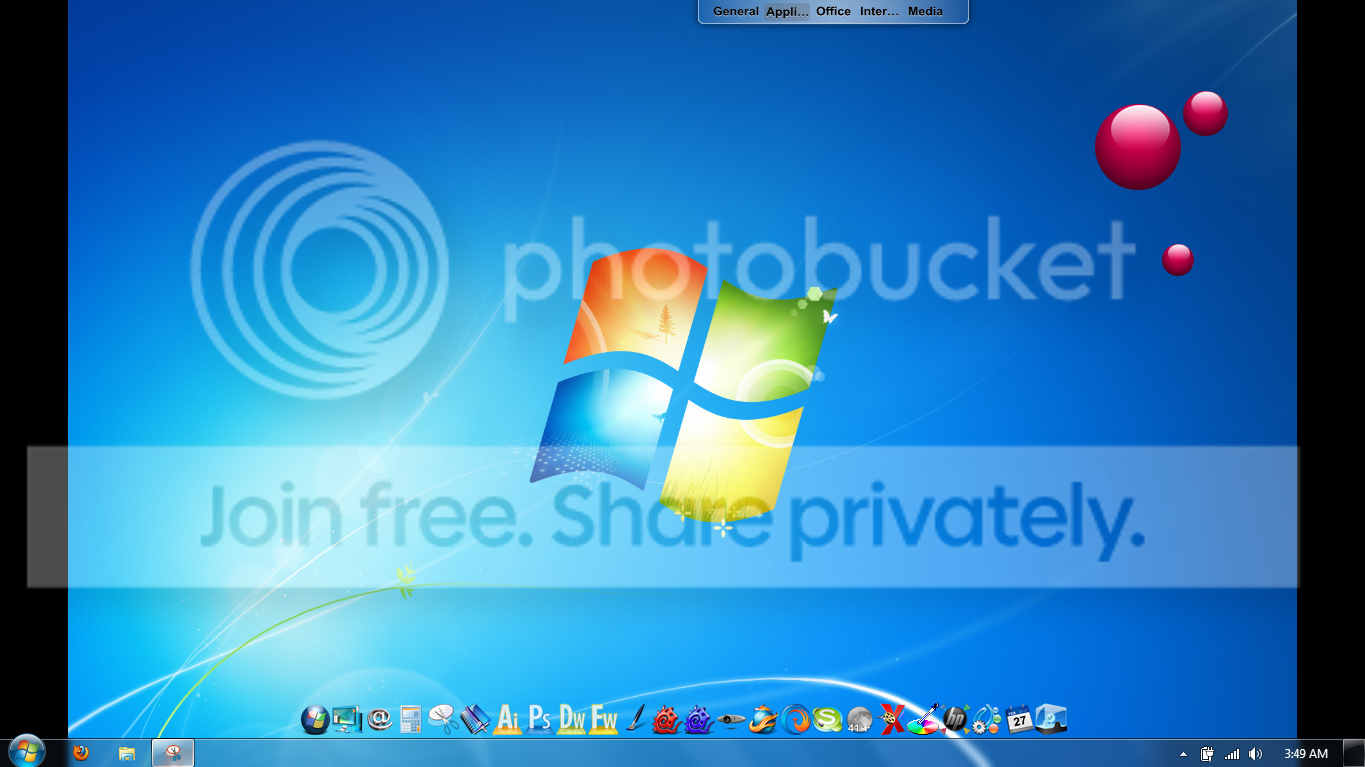The image size is (1365, 767).
Task: Click the Show desktop strip beside clock
Action: (1354, 753)
